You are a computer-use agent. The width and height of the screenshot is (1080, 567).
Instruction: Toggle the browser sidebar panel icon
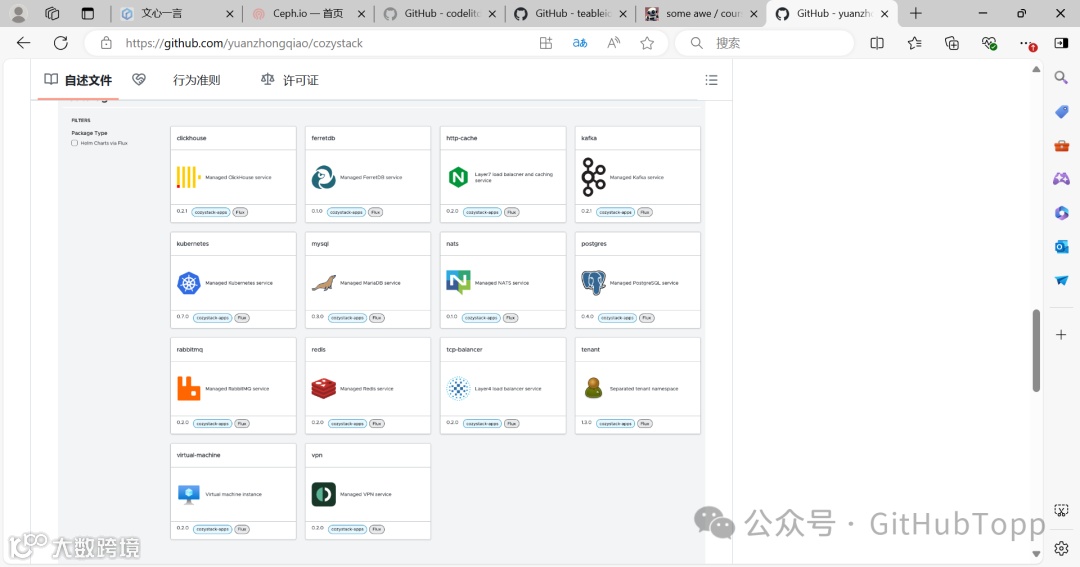coord(1061,43)
